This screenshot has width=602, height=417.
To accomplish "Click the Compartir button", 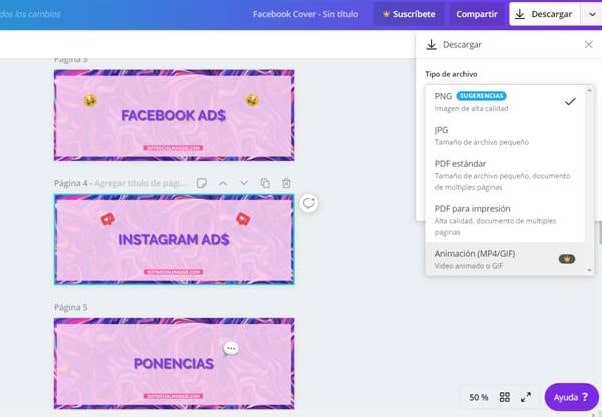I will click(476, 14).
